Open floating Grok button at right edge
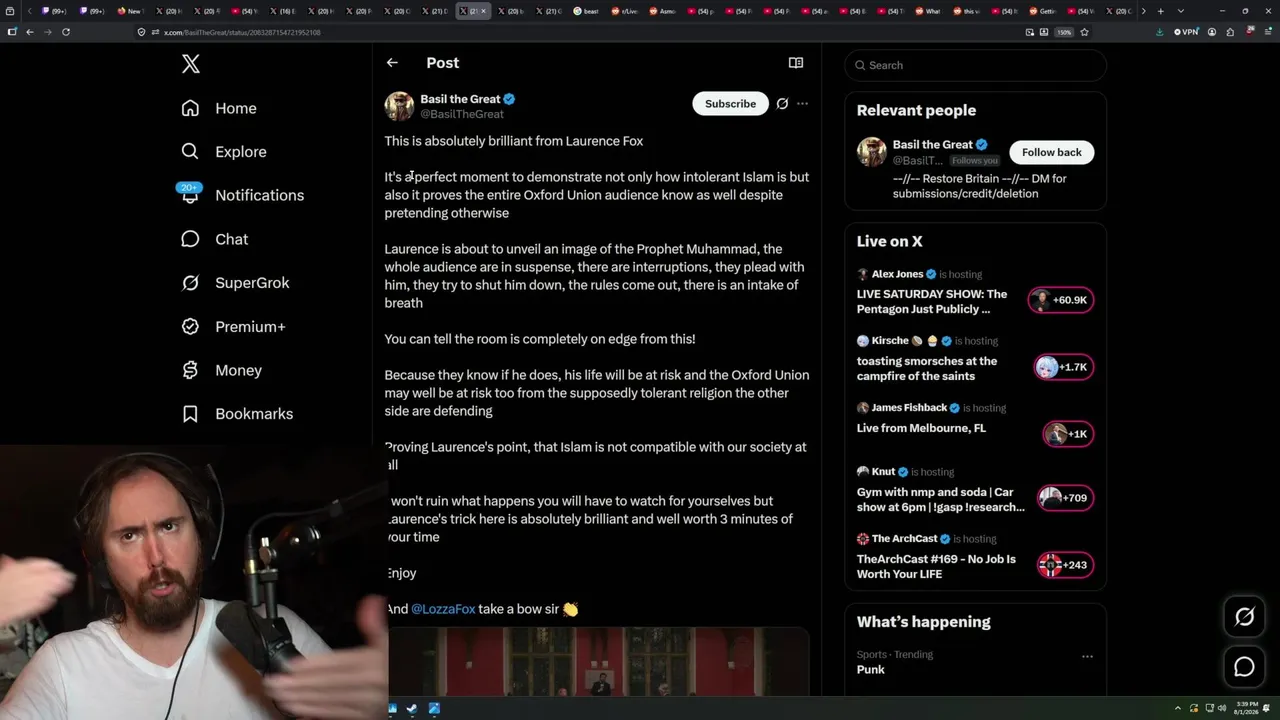 pyautogui.click(x=1244, y=617)
